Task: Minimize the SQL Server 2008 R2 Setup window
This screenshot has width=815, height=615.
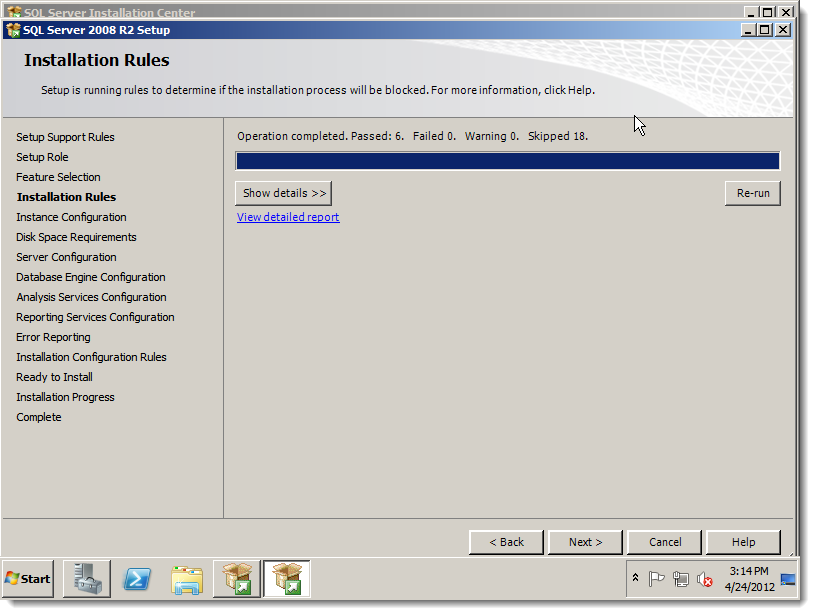Action: click(748, 30)
